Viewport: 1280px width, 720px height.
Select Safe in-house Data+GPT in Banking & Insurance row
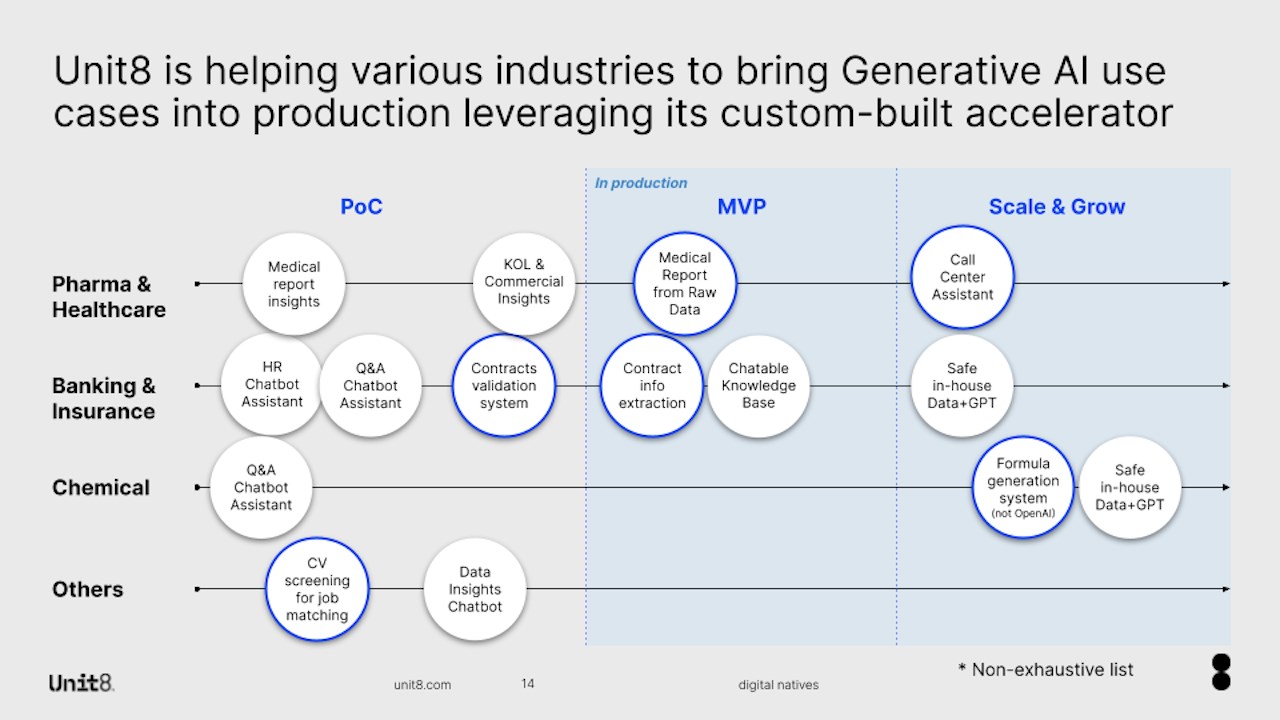[x=962, y=386]
